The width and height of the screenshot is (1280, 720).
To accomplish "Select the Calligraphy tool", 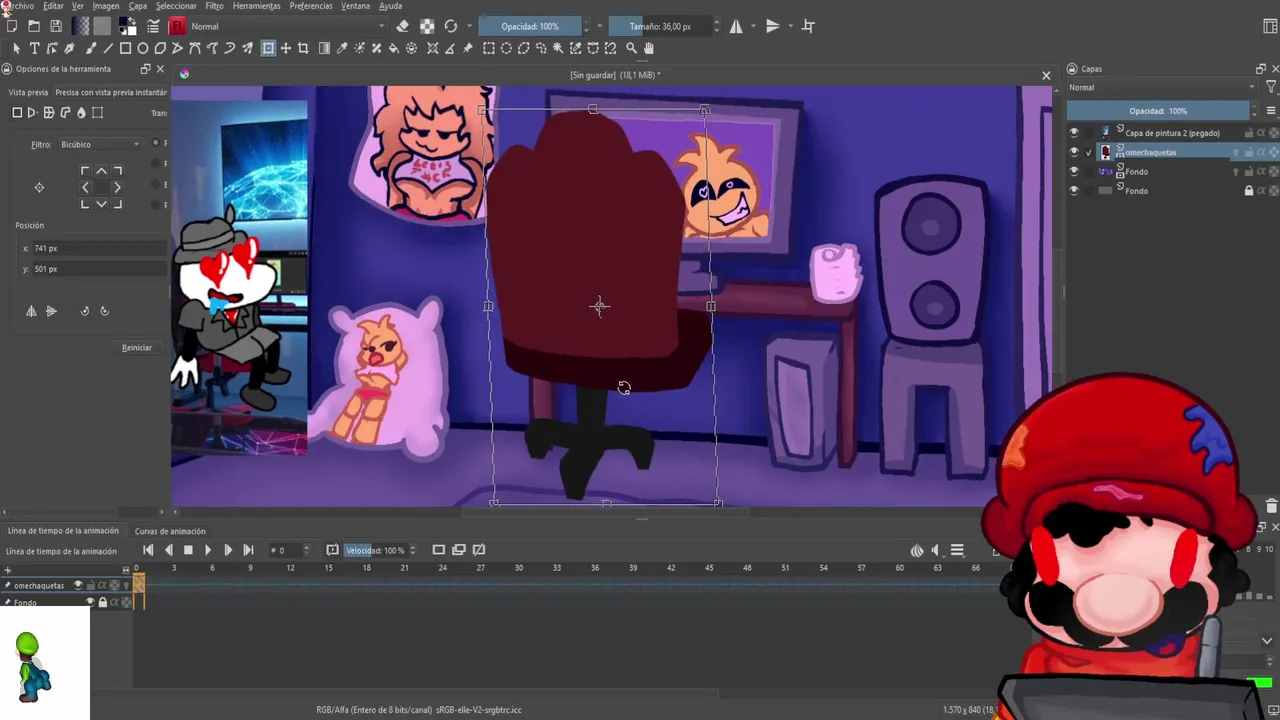I will (69, 48).
